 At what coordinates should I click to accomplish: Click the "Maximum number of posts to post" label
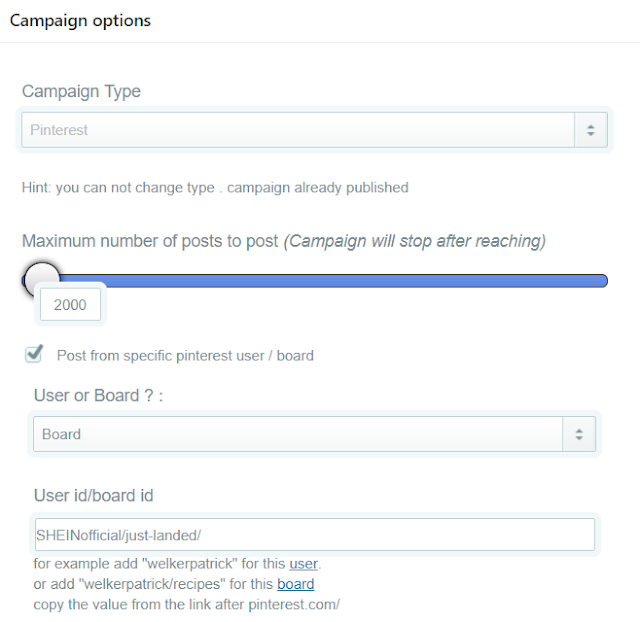point(150,241)
